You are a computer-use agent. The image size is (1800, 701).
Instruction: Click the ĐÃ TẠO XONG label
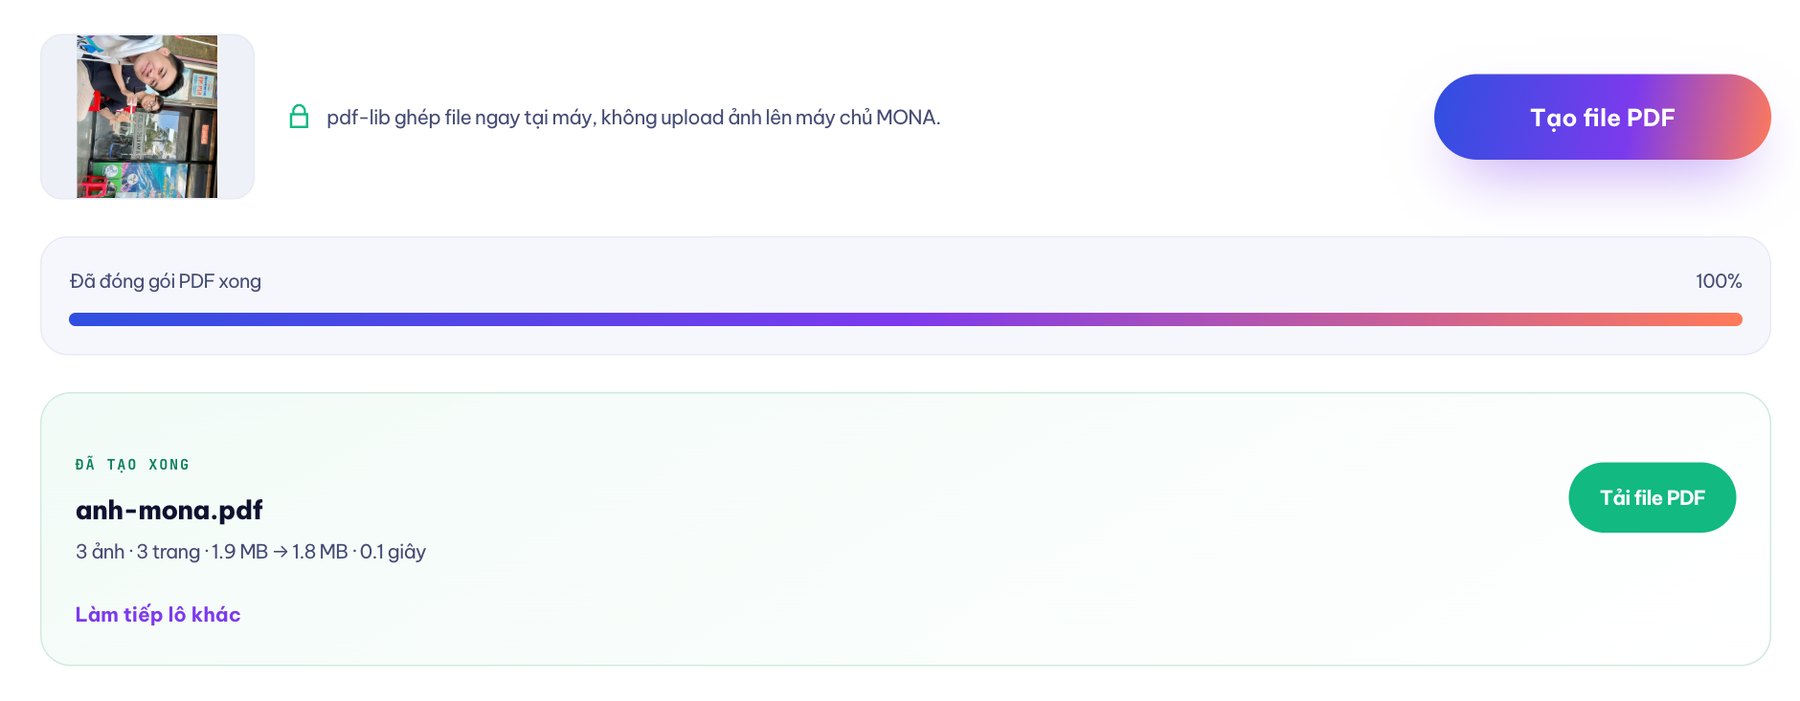(132, 465)
